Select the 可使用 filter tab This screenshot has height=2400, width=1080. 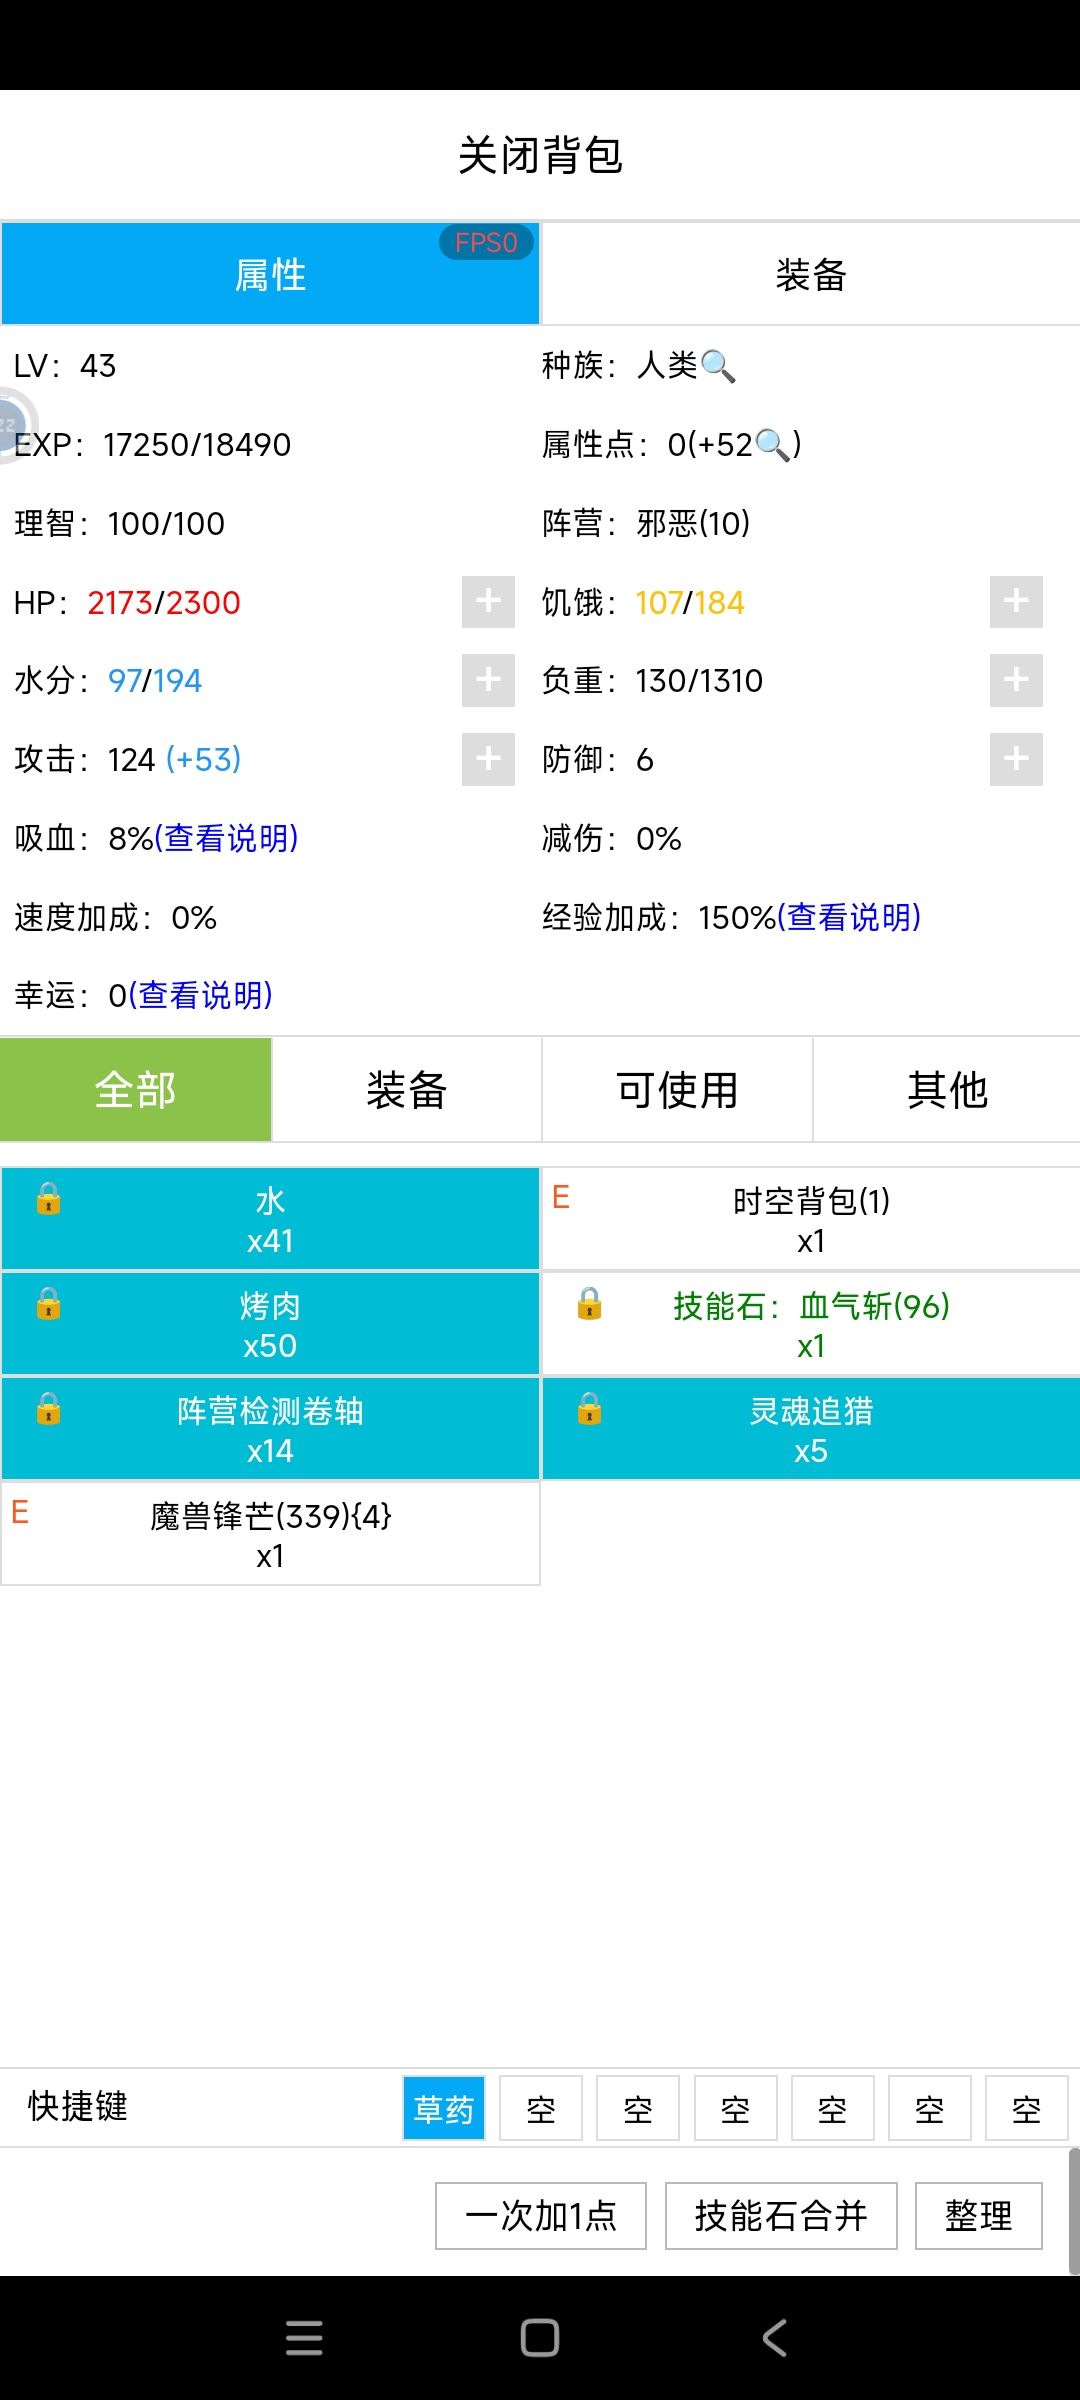tap(677, 1090)
